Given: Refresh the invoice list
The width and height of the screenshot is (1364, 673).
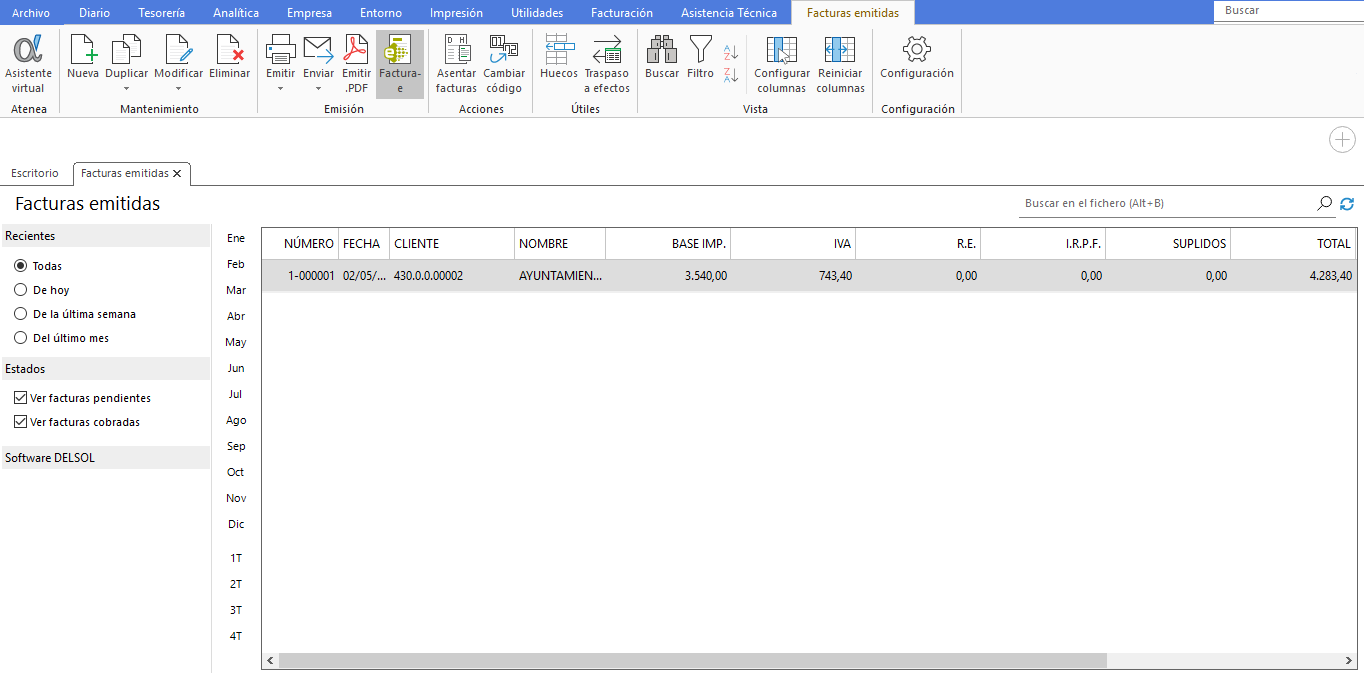Looking at the screenshot, I should 1347,204.
